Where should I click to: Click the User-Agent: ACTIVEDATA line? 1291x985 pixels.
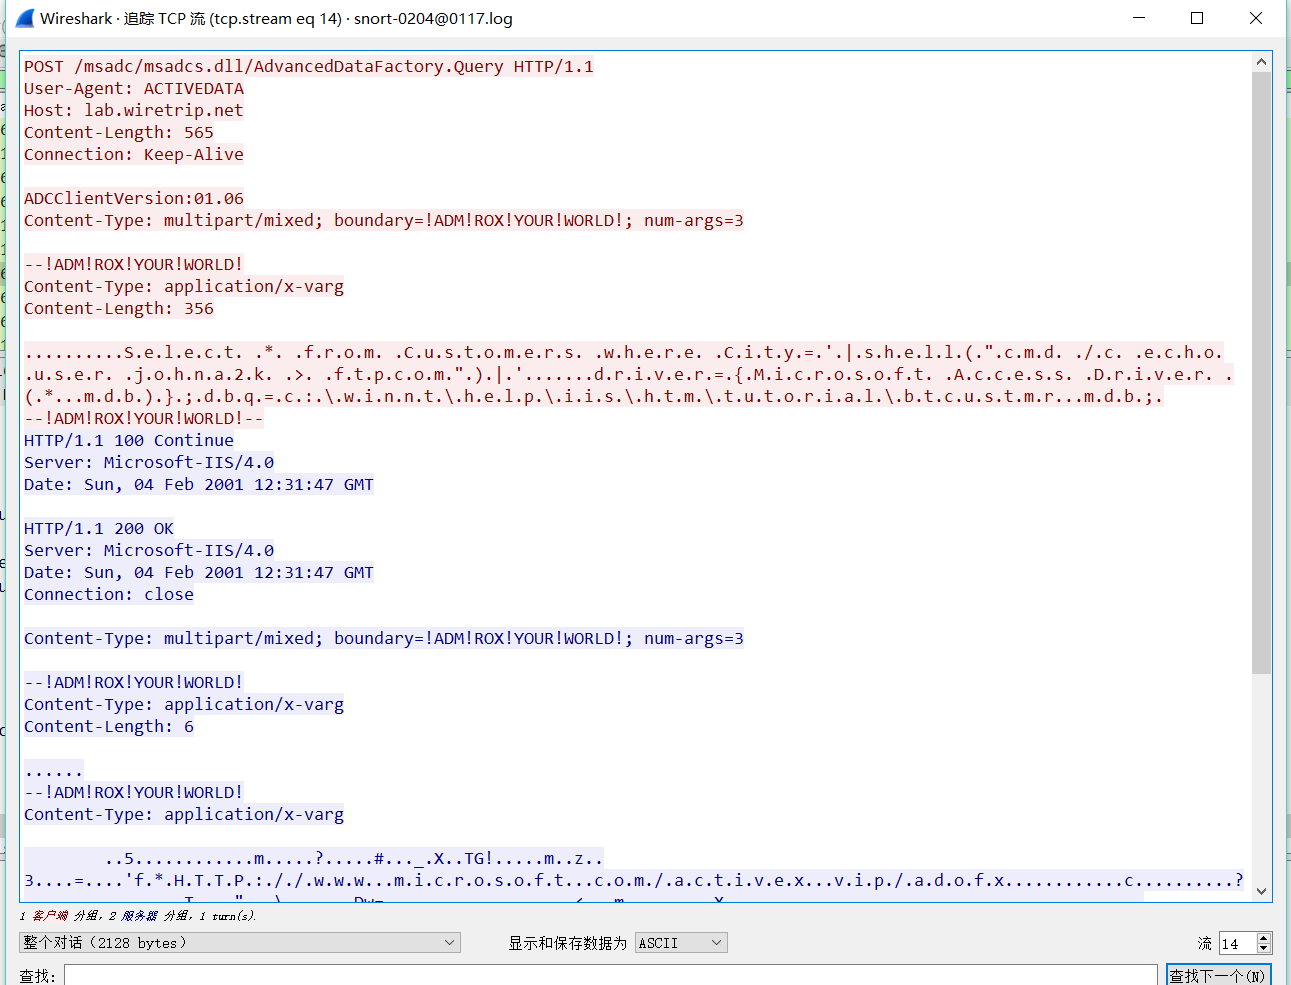(x=134, y=88)
